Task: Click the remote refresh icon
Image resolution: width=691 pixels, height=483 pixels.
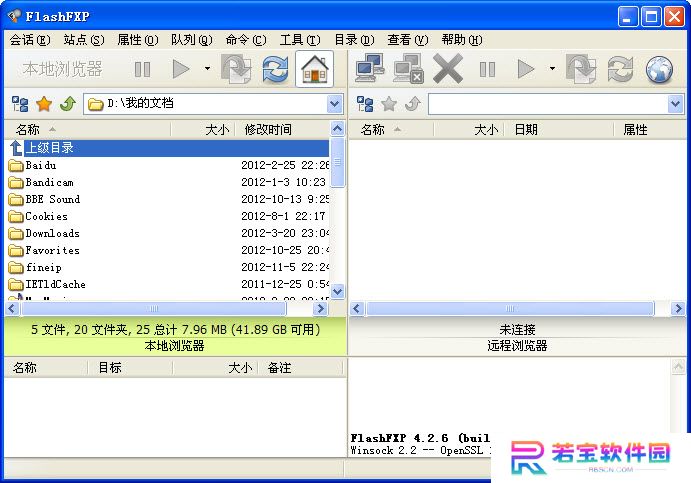Action: [x=620, y=69]
